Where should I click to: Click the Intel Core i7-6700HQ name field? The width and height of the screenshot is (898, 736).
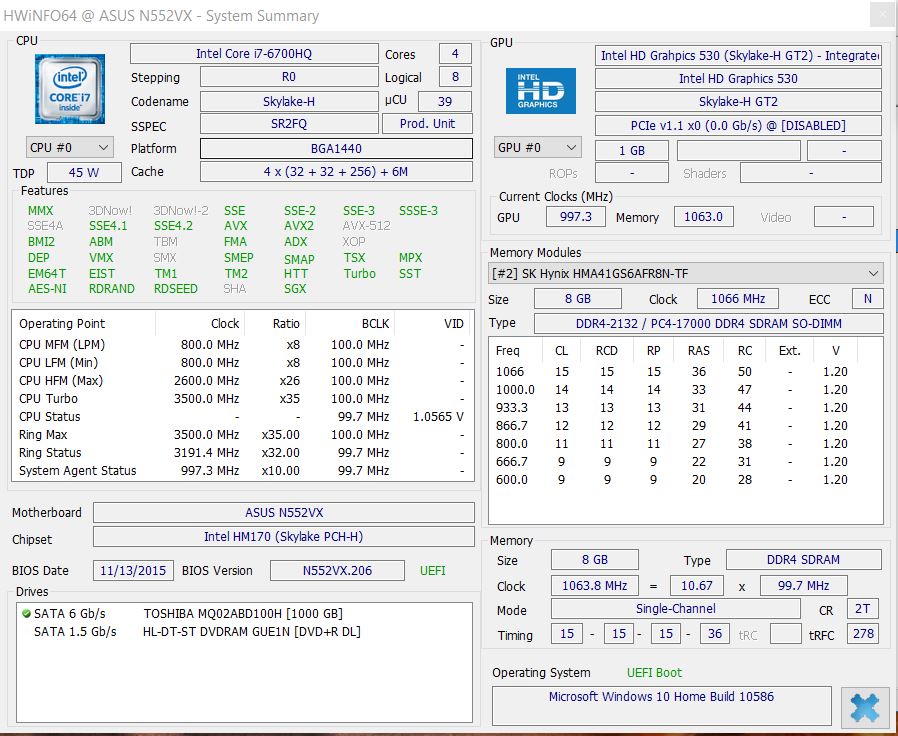[x=254, y=53]
